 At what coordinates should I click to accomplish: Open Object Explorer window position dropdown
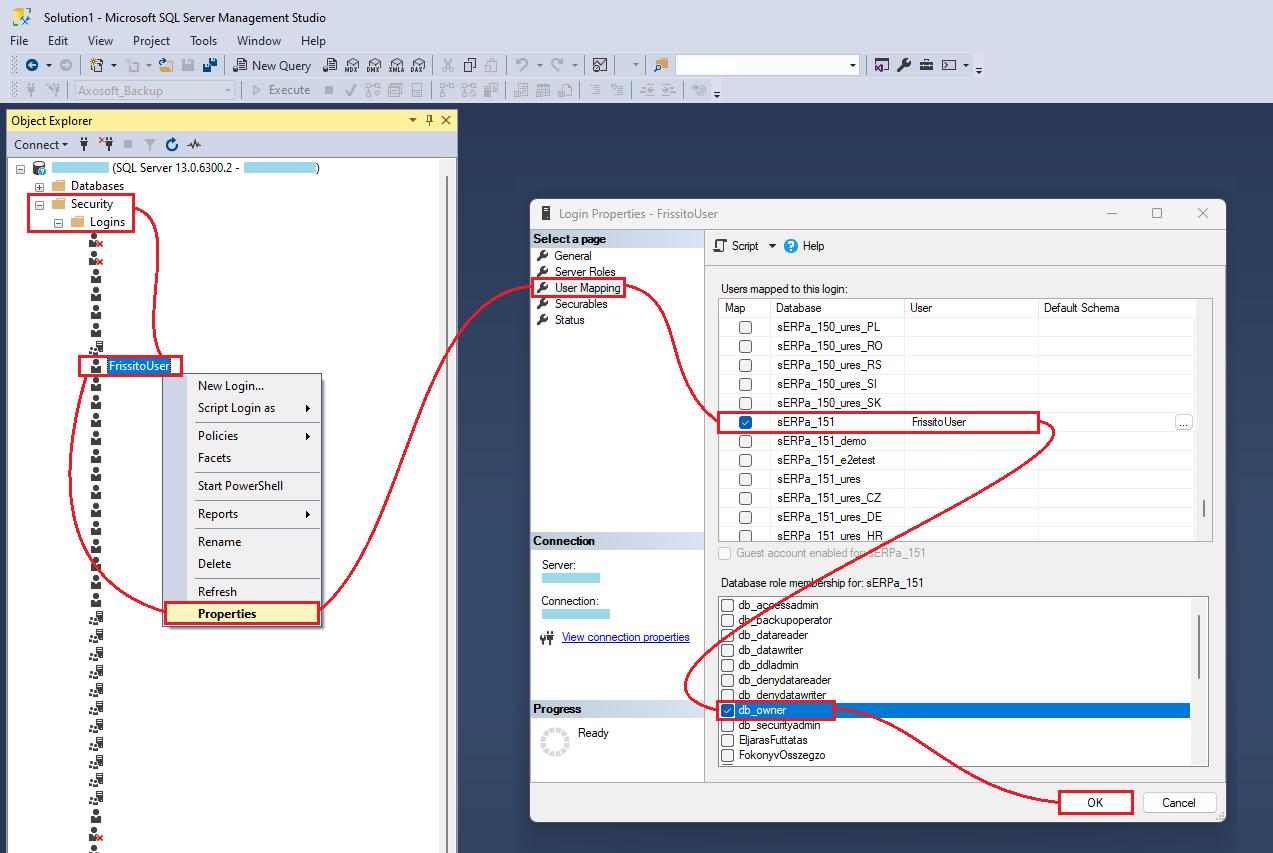[x=413, y=120]
